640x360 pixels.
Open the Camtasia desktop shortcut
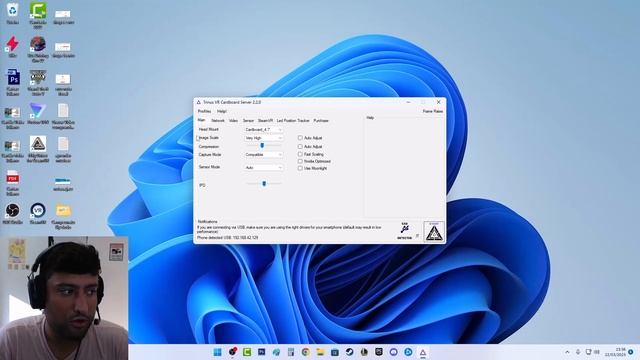coord(38,15)
